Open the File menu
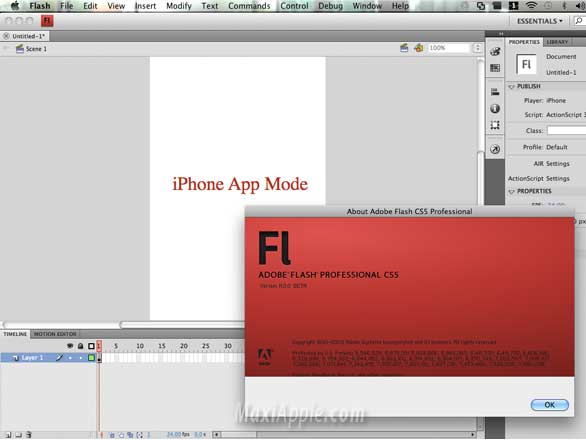The width and height of the screenshot is (586, 440). pyautogui.click(x=67, y=6)
